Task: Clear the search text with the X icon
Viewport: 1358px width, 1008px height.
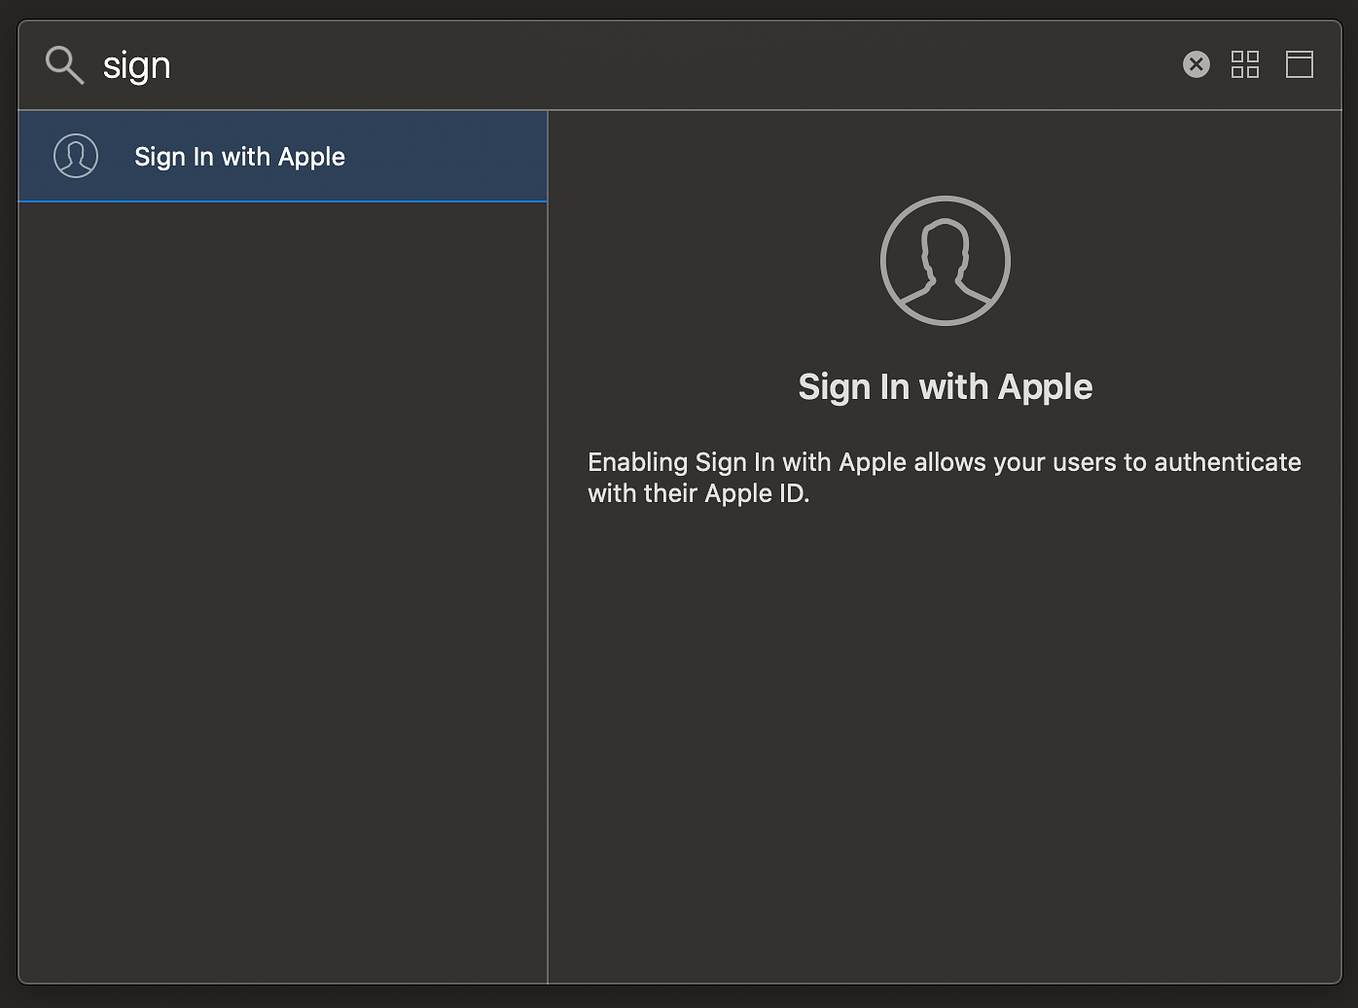Action: [x=1196, y=64]
